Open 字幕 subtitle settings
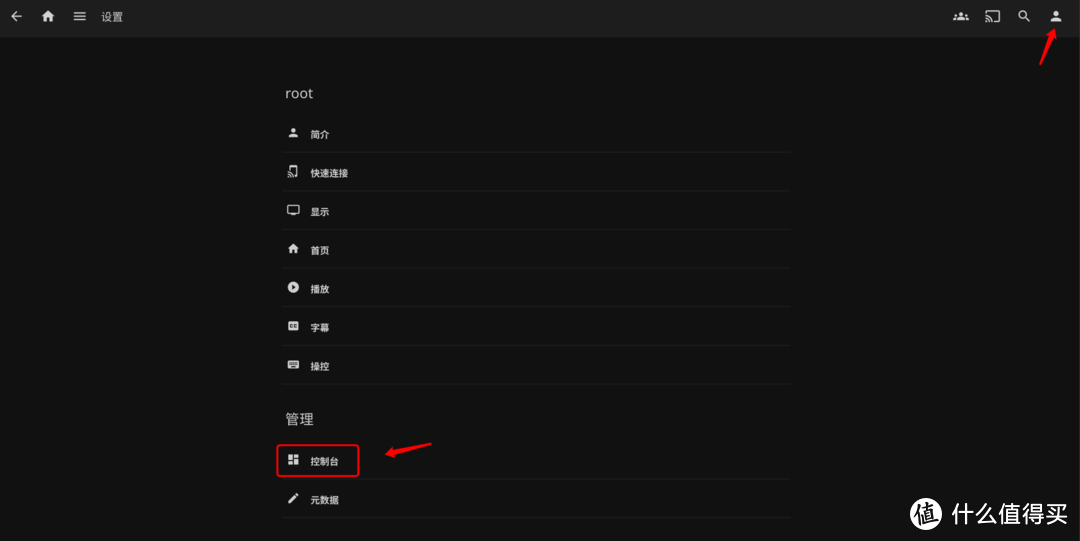This screenshot has width=1080, height=541. (320, 327)
